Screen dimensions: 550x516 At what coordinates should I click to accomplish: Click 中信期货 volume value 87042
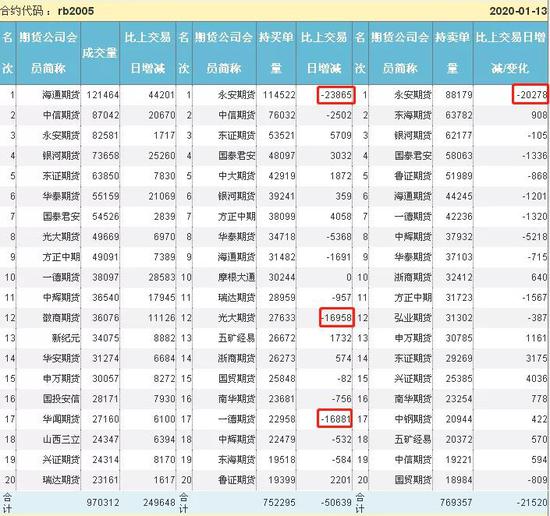105,115
